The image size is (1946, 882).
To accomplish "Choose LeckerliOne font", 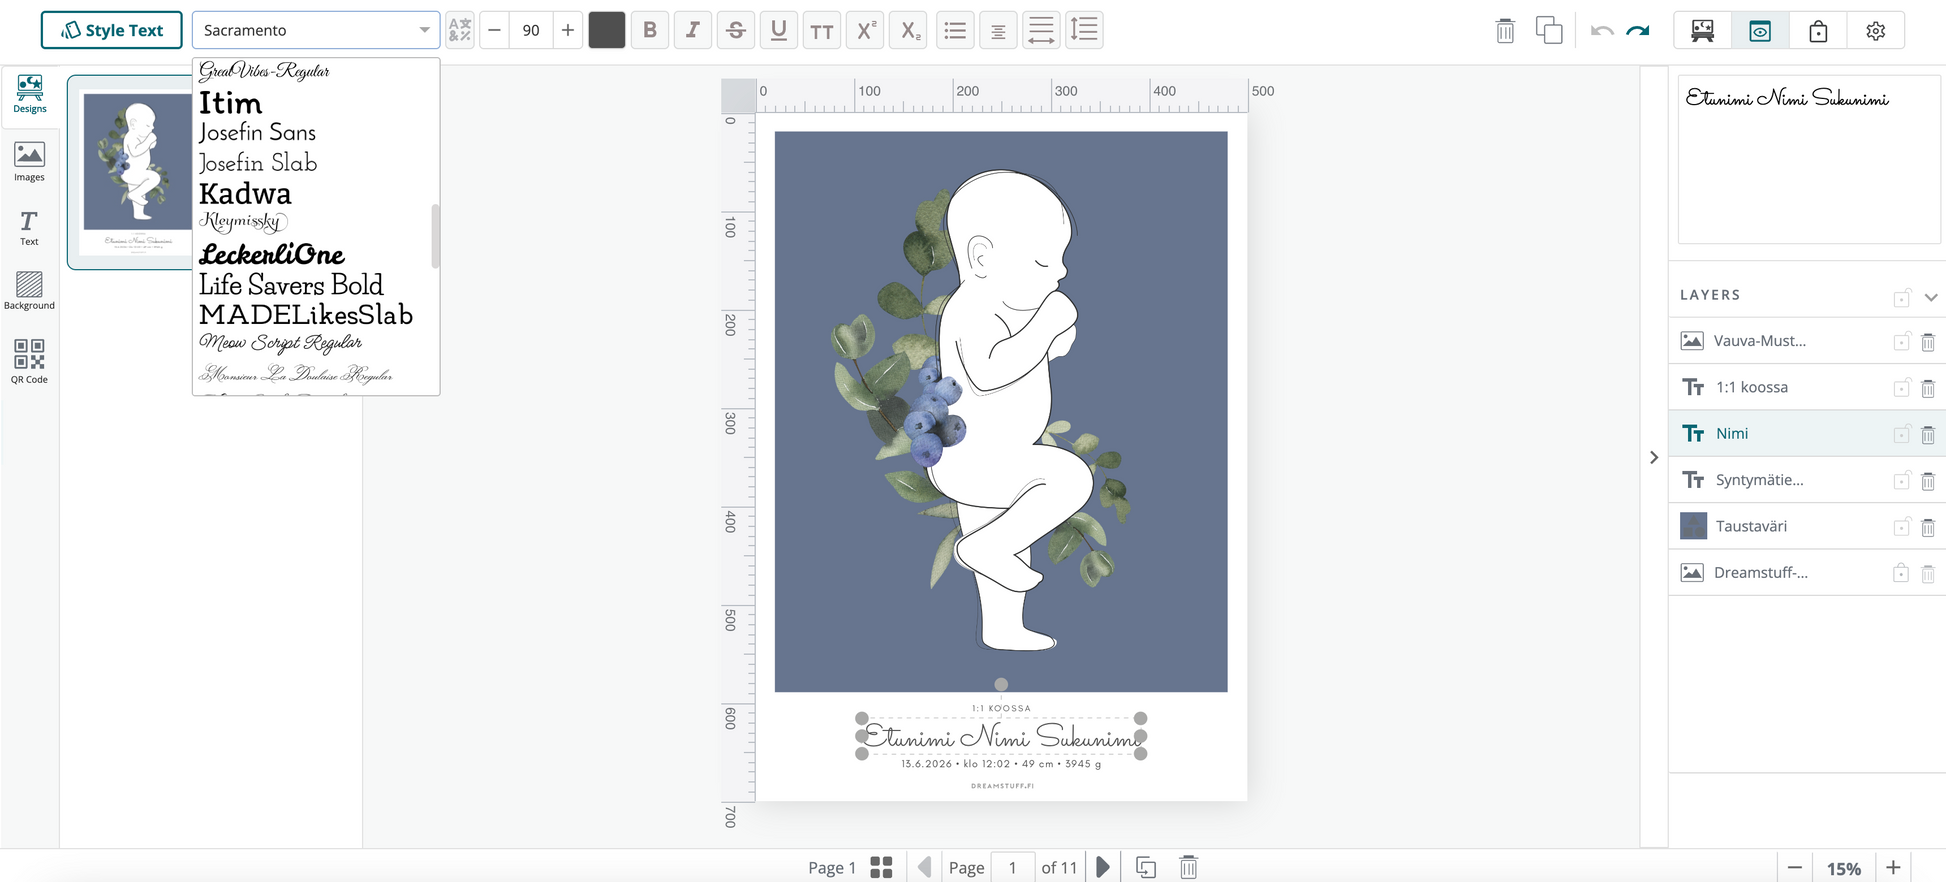I will coord(271,254).
